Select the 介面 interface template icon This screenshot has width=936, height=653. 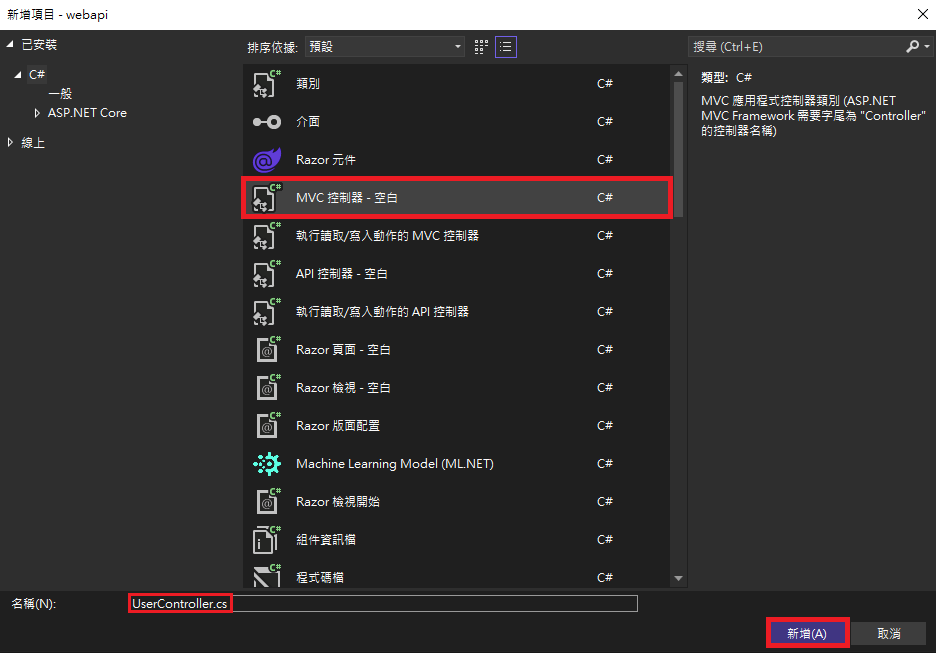click(266, 122)
